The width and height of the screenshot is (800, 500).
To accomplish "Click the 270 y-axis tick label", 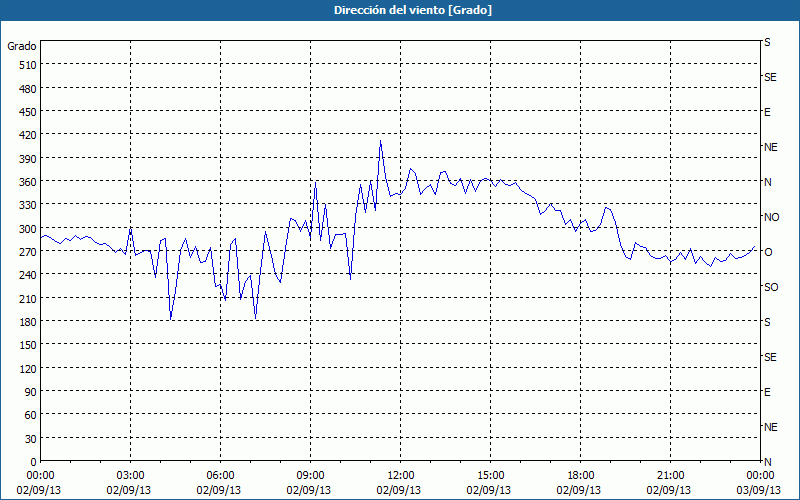I will [x=28, y=252].
